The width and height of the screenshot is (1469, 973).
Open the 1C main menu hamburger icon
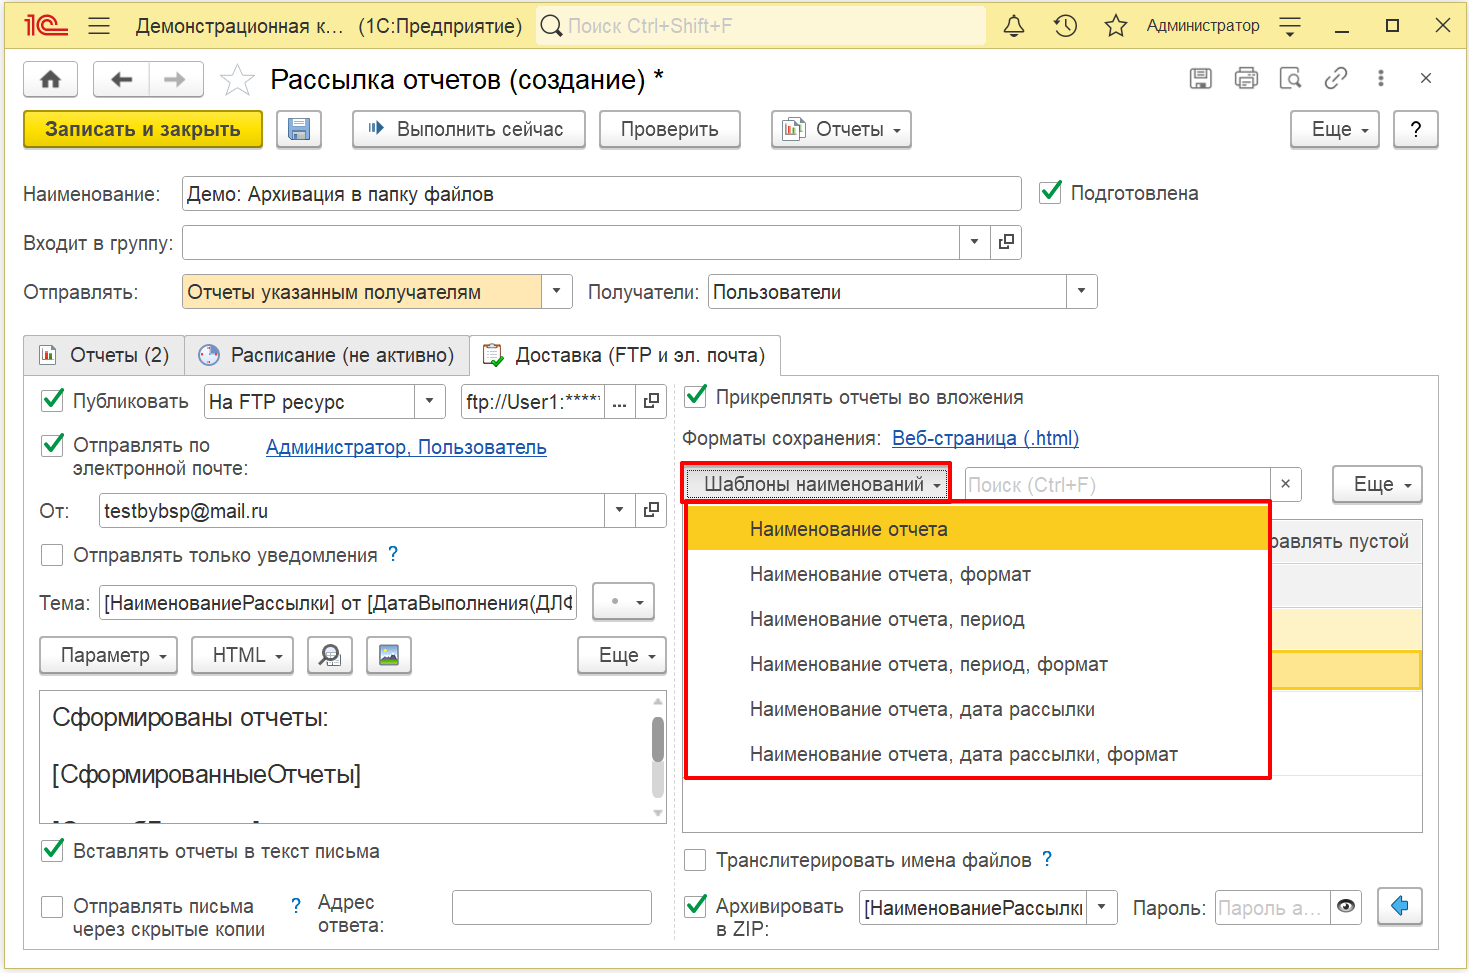click(x=99, y=26)
